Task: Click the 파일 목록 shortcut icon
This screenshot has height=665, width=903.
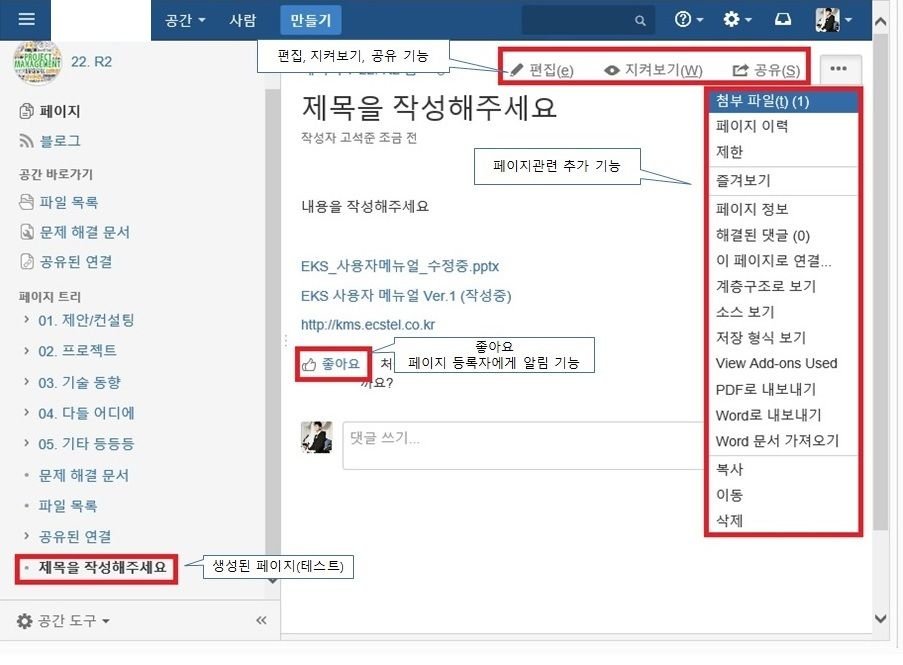Action: [26, 202]
